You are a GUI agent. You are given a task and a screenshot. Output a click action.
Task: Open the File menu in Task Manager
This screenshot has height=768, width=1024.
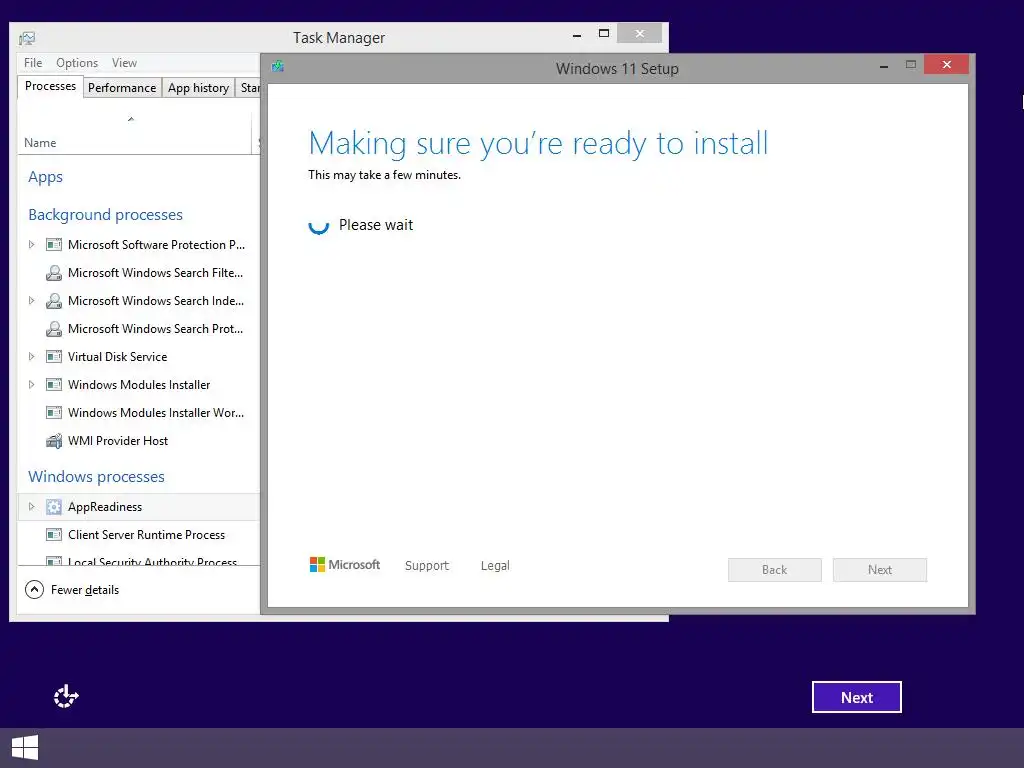click(33, 63)
